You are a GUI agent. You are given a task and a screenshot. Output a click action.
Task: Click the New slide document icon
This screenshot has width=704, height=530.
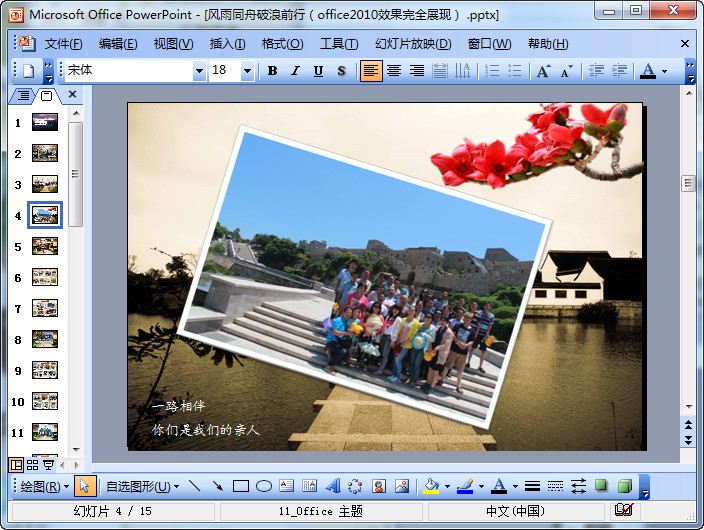29,71
